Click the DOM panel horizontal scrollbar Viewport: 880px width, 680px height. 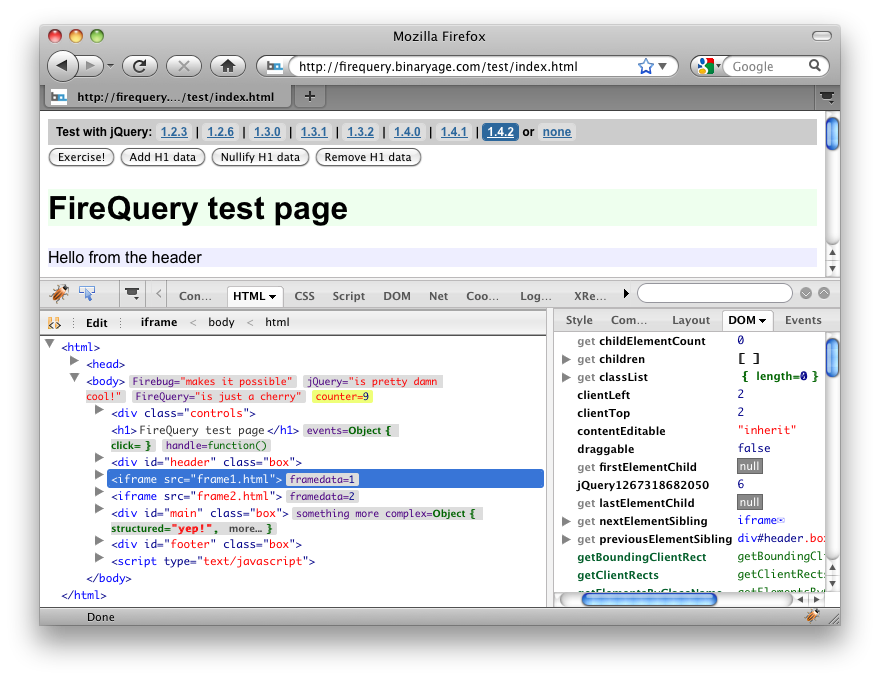[649, 599]
